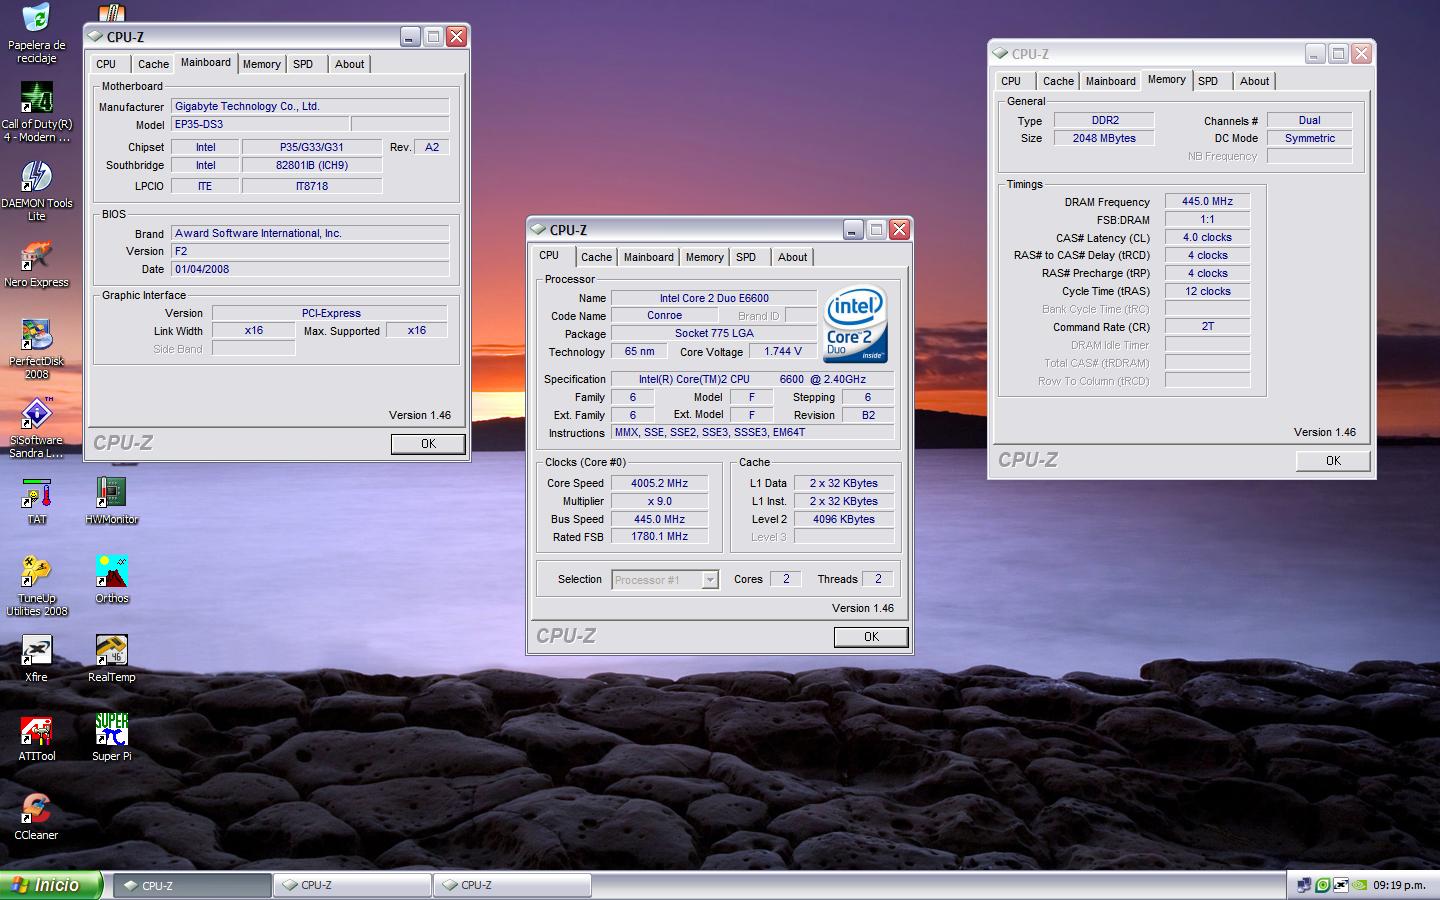
Task: Open Cache tab in right Memory window
Action: tap(1058, 81)
